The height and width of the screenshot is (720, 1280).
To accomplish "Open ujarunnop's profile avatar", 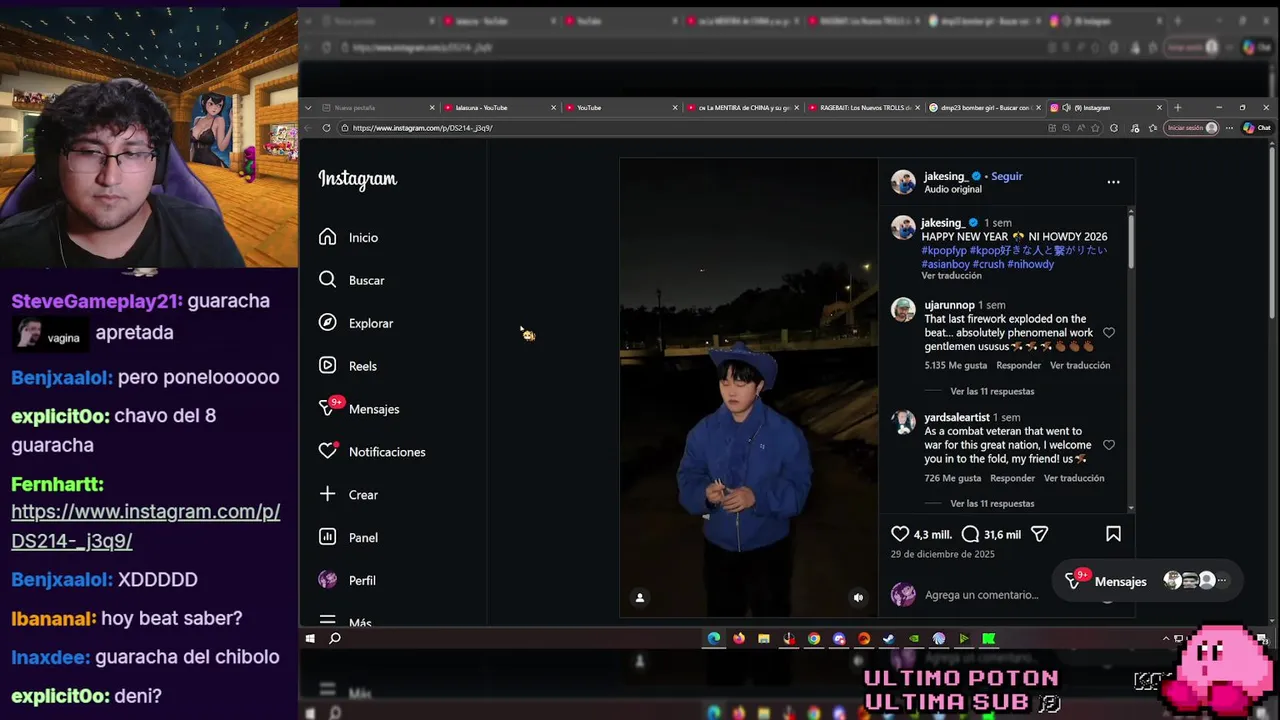I will click(903, 309).
